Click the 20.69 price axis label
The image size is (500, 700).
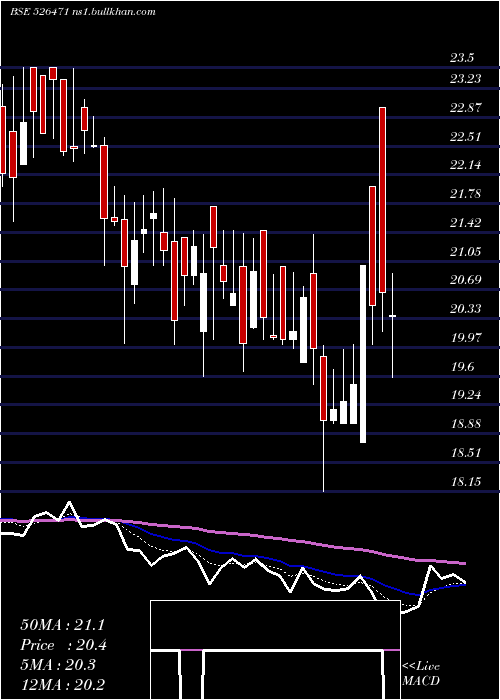tap(466, 280)
